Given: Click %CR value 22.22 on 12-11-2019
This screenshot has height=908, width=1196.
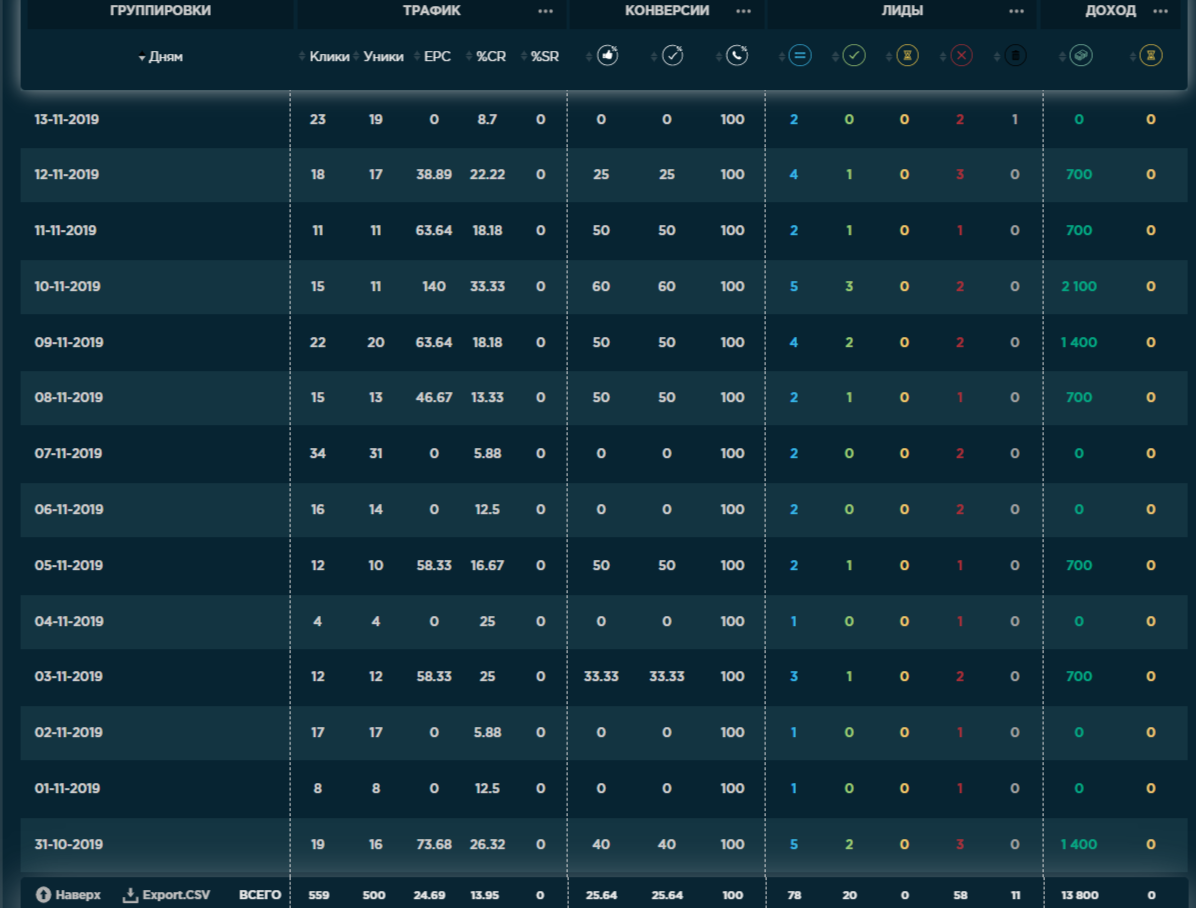Looking at the screenshot, I should pos(487,174).
